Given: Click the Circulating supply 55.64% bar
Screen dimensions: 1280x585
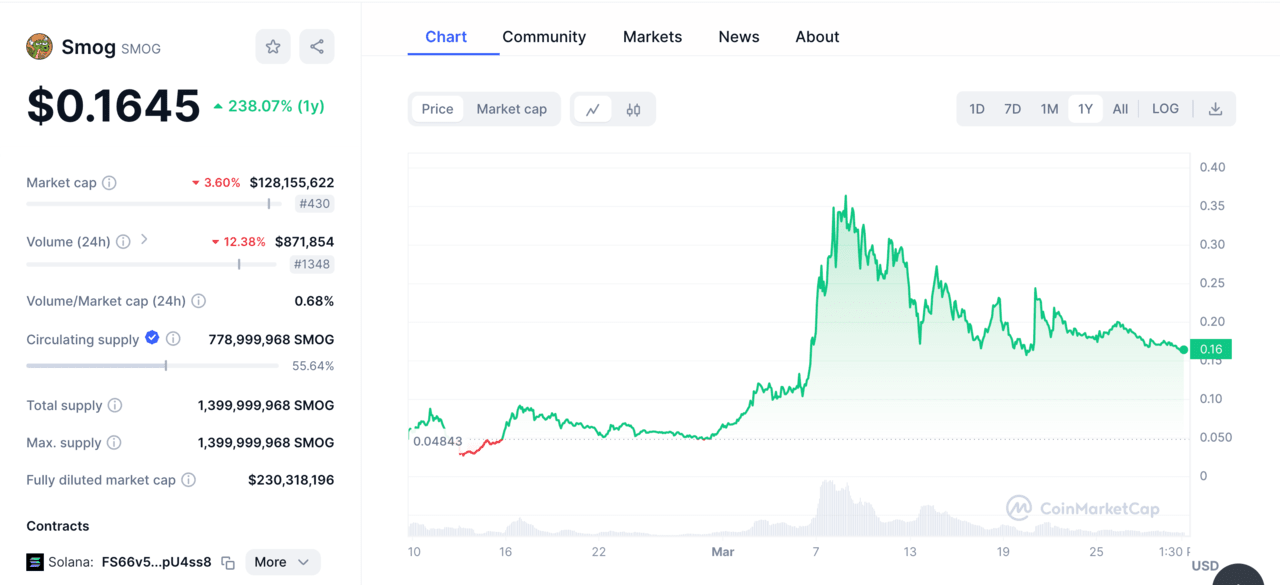Looking at the screenshot, I should (152, 366).
